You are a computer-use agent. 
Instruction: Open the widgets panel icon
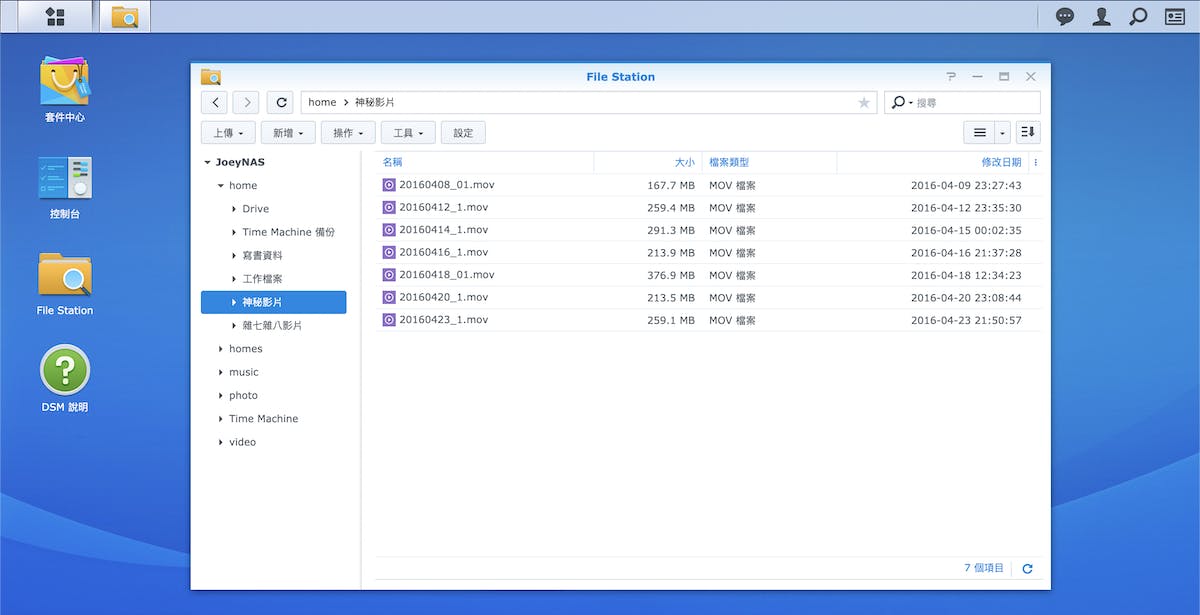(x=1174, y=16)
